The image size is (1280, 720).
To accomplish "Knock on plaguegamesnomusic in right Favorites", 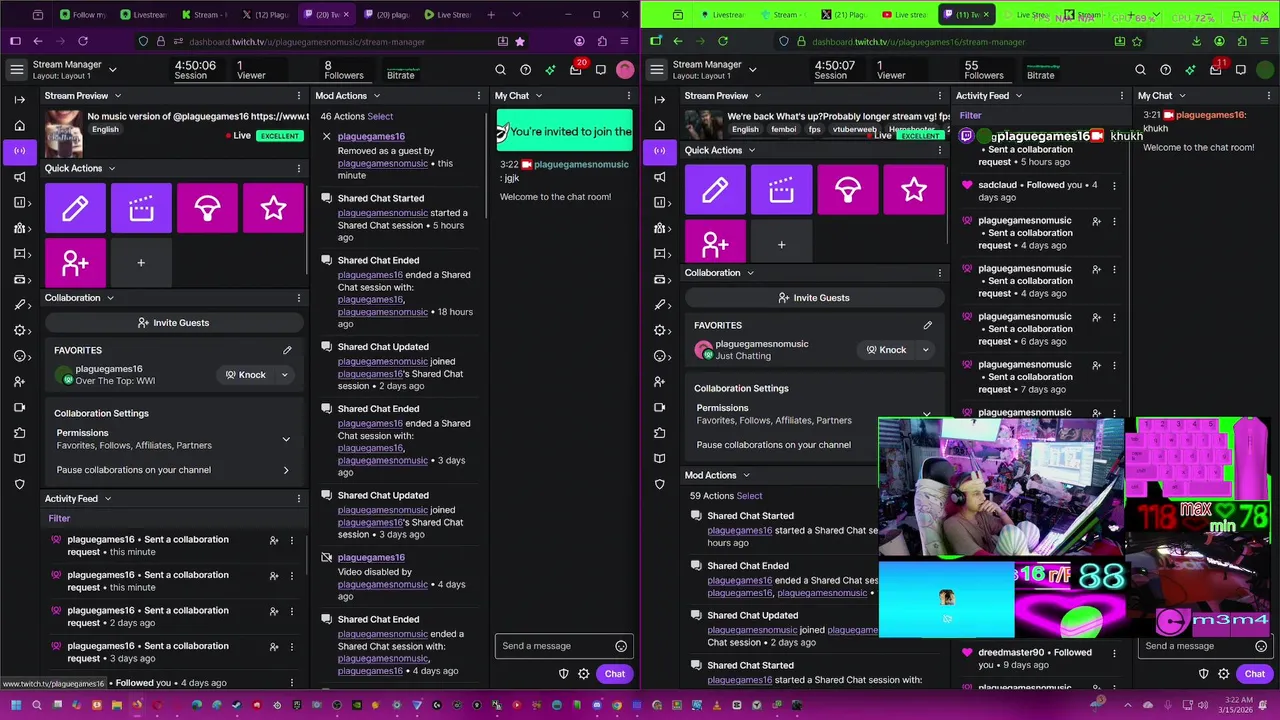I will click(886, 350).
